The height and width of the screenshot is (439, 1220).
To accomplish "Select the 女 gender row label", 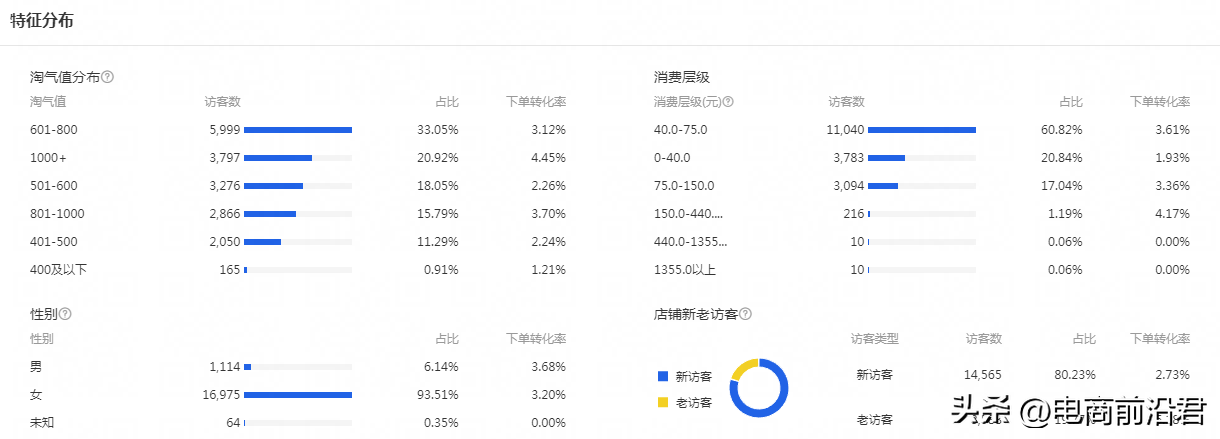I will coord(37,395).
